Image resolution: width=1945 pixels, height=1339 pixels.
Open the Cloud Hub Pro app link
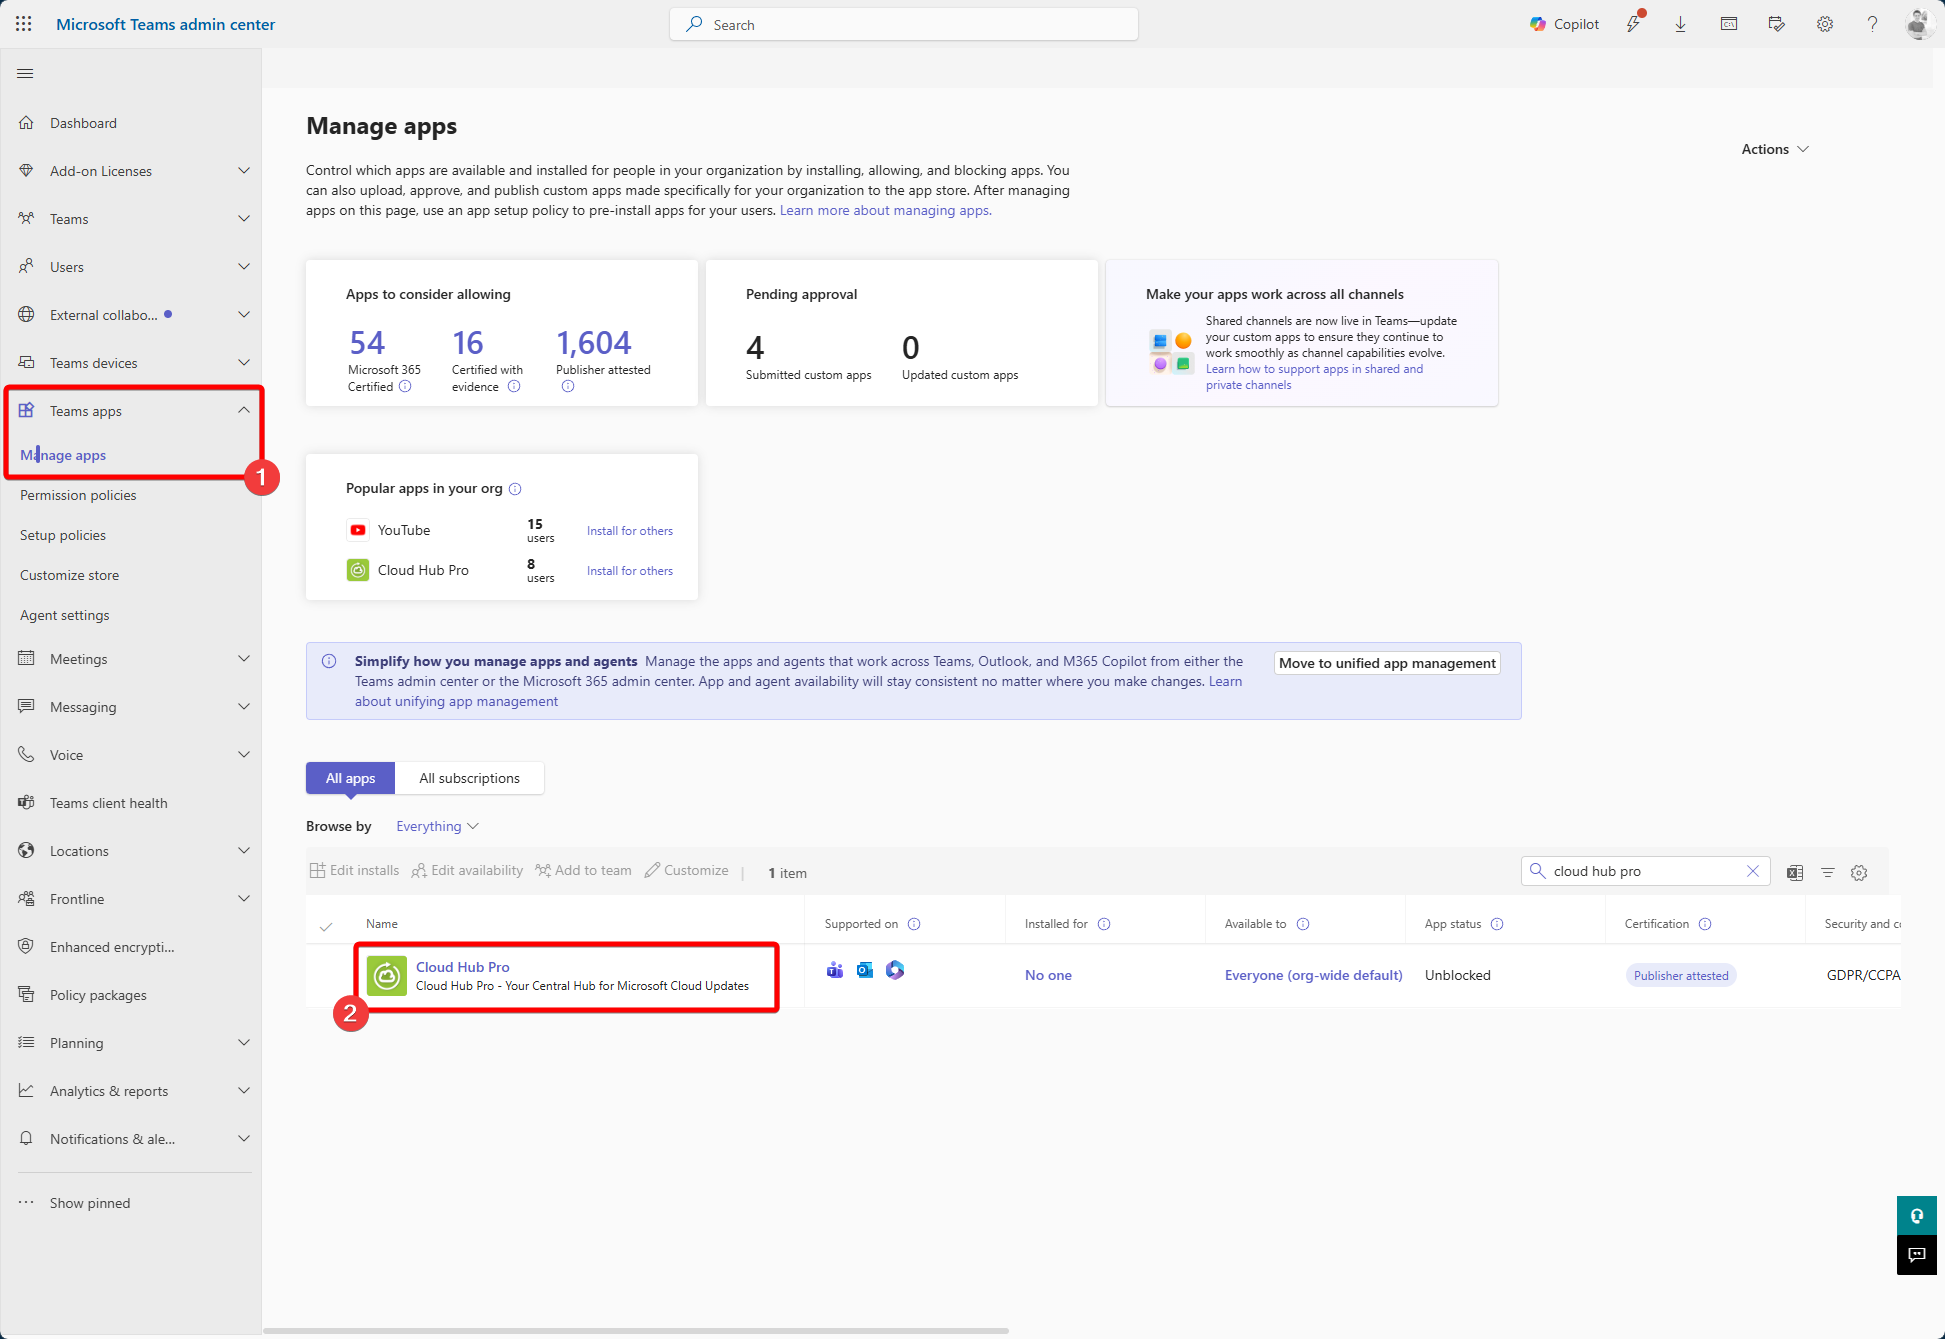pos(462,967)
